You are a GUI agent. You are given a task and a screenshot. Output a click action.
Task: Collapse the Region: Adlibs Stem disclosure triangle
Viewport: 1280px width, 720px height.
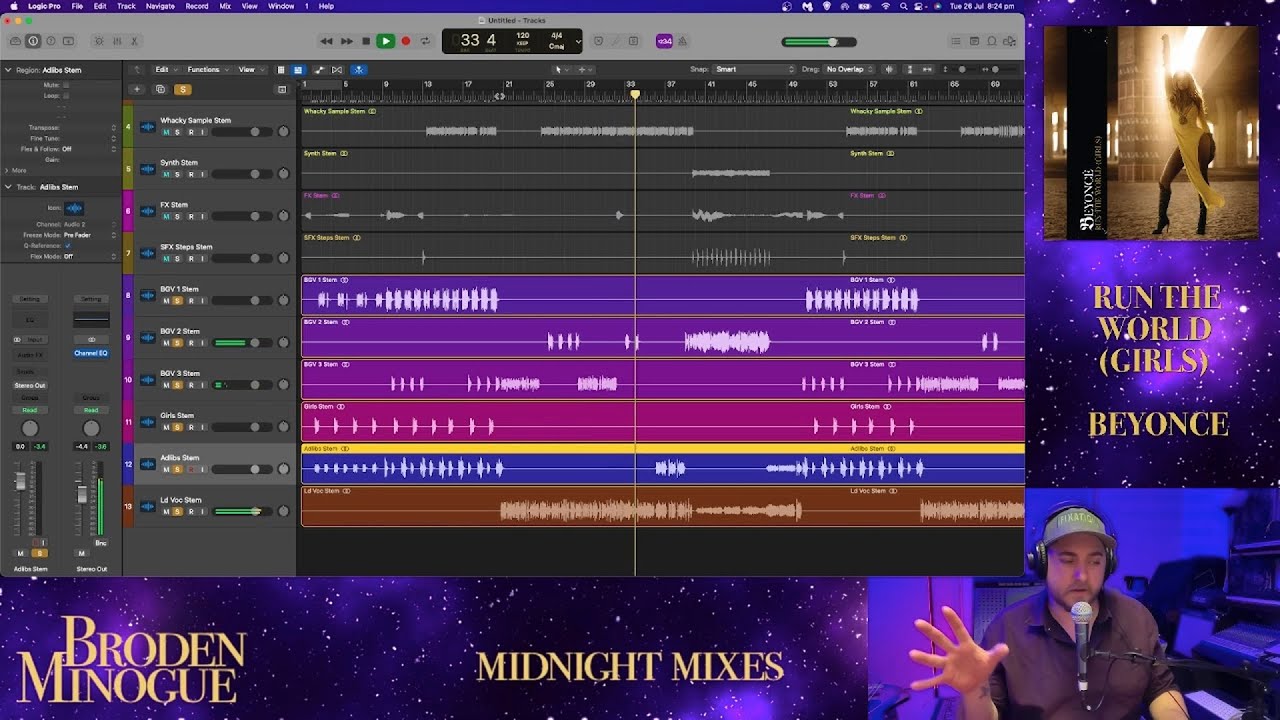8,70
